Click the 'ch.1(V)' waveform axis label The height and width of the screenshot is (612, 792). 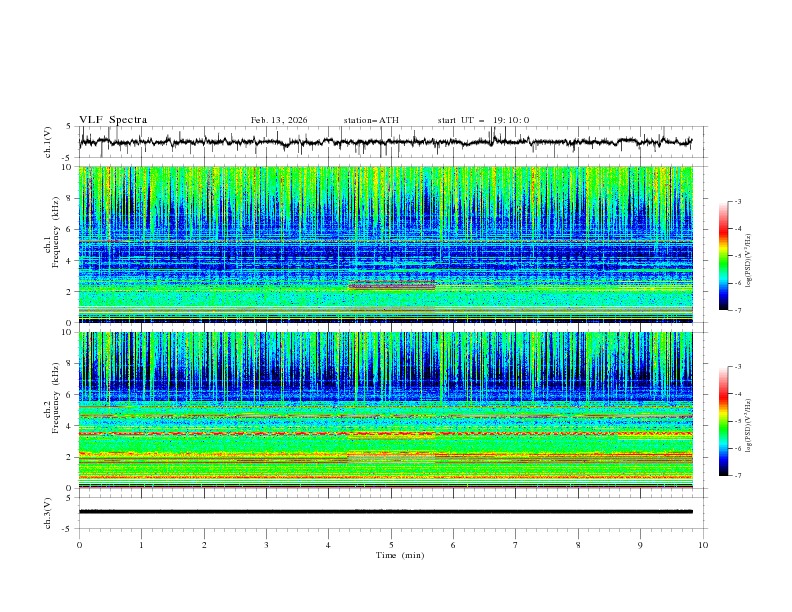[x=48, y=142]
